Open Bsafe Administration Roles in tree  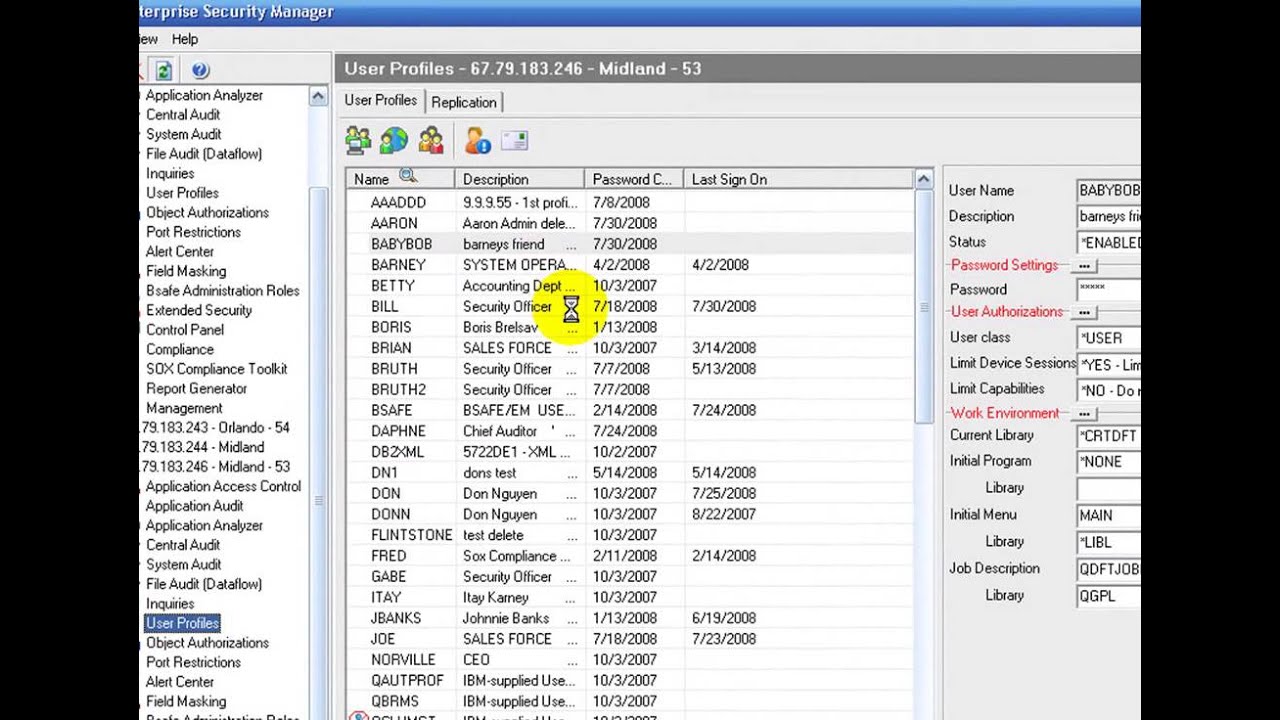222,291
